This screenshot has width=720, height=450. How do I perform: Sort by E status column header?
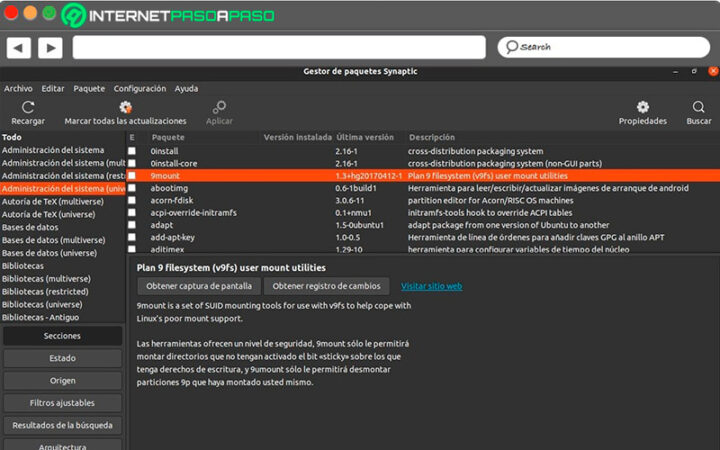[x=132, y=137]
